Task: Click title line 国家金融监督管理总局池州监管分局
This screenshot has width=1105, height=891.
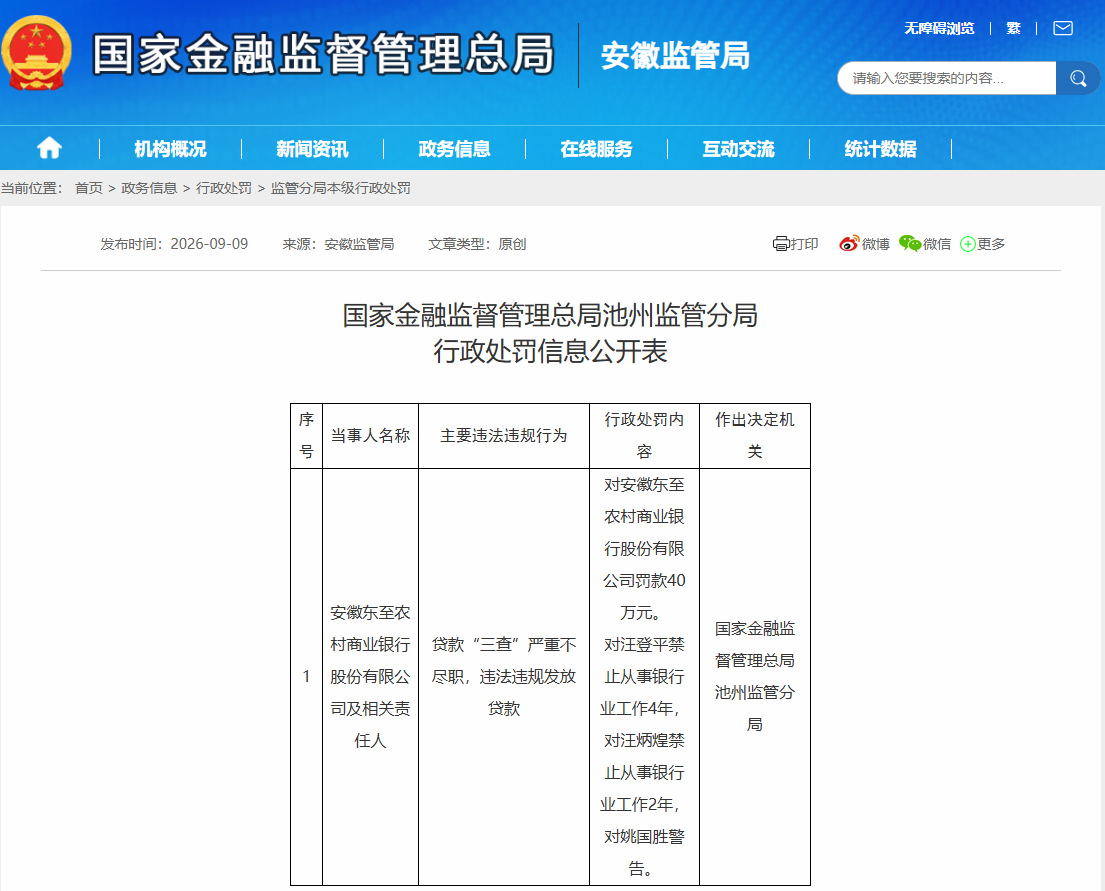Action: pyautogui.click(x=550, y=315)
